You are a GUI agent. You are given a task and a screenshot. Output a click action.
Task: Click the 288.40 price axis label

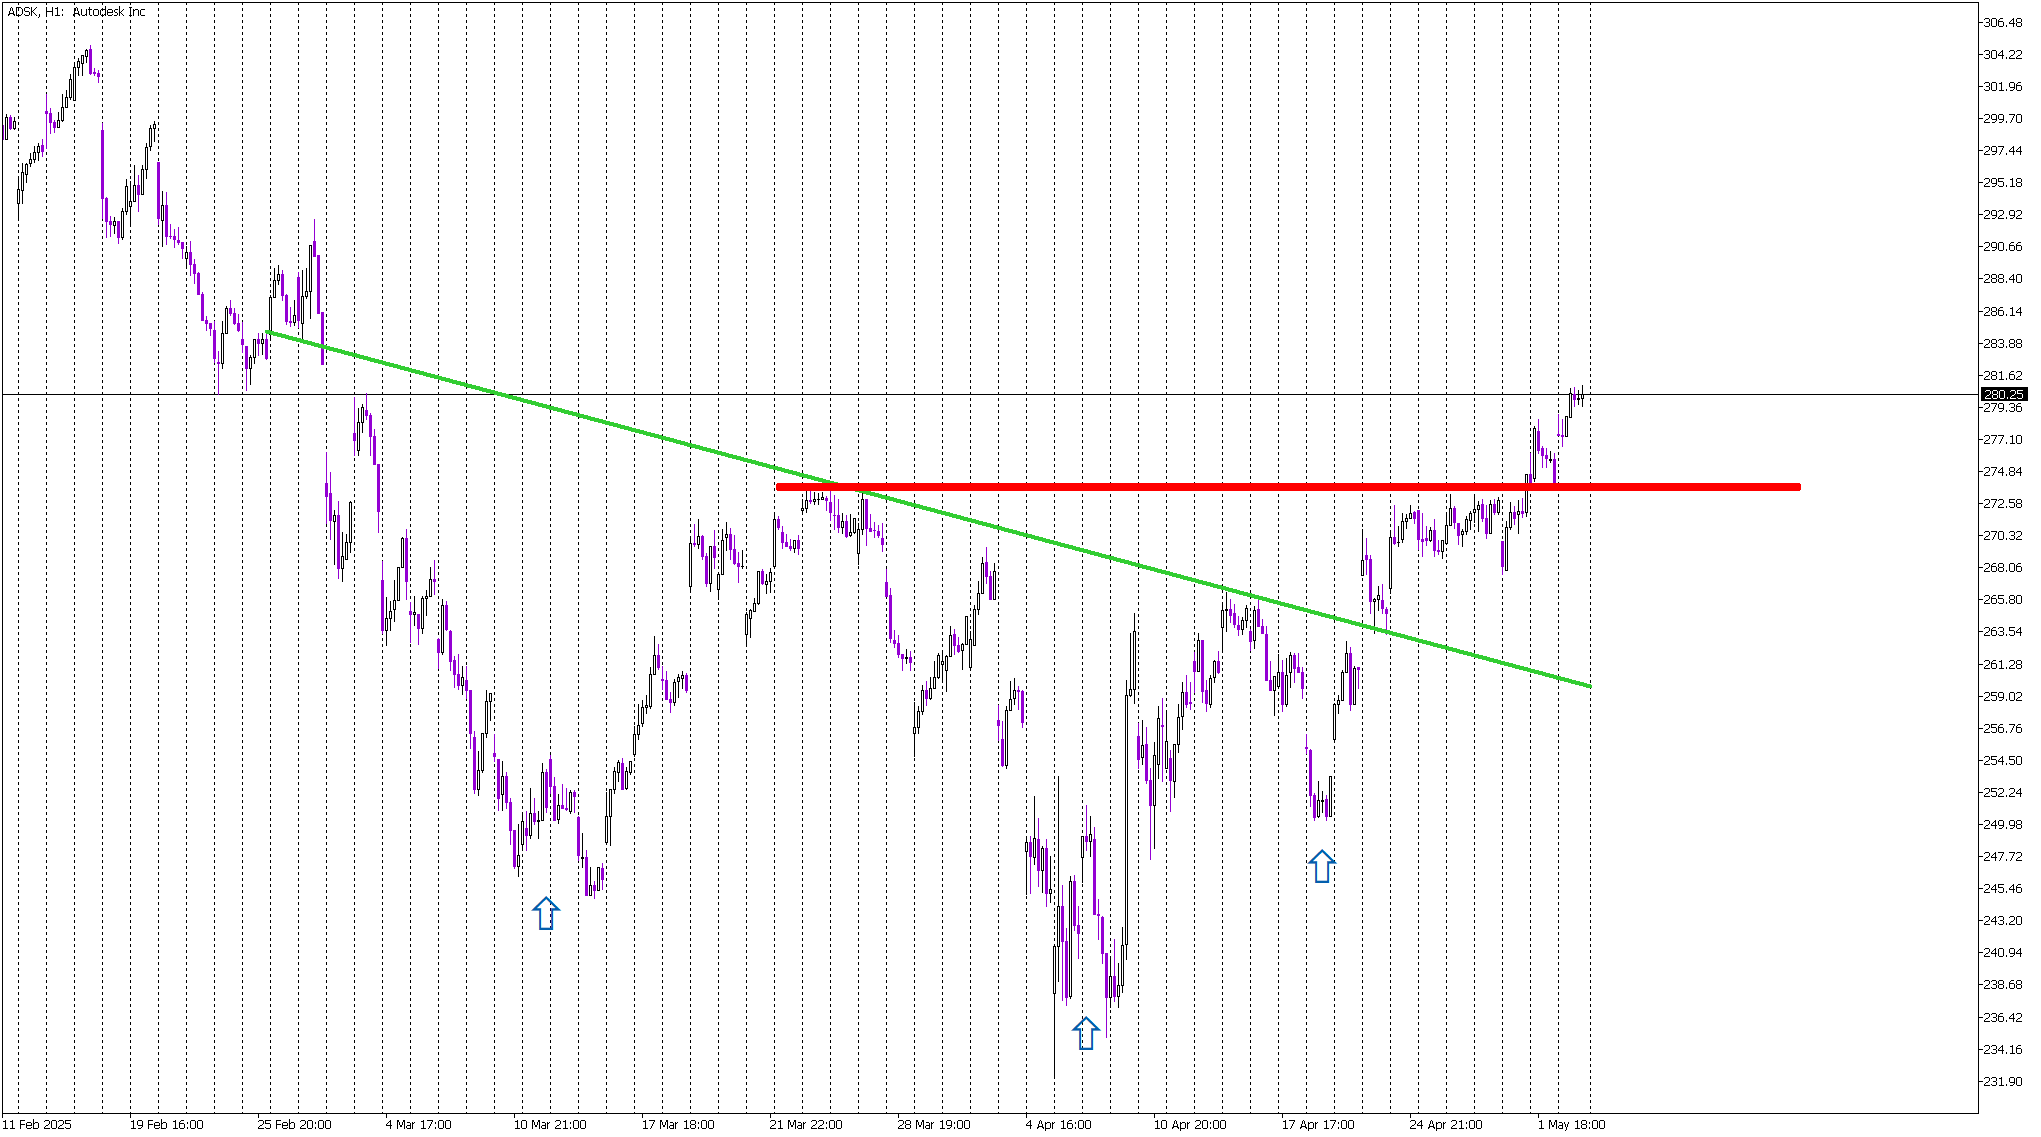tap(2003, 279)
